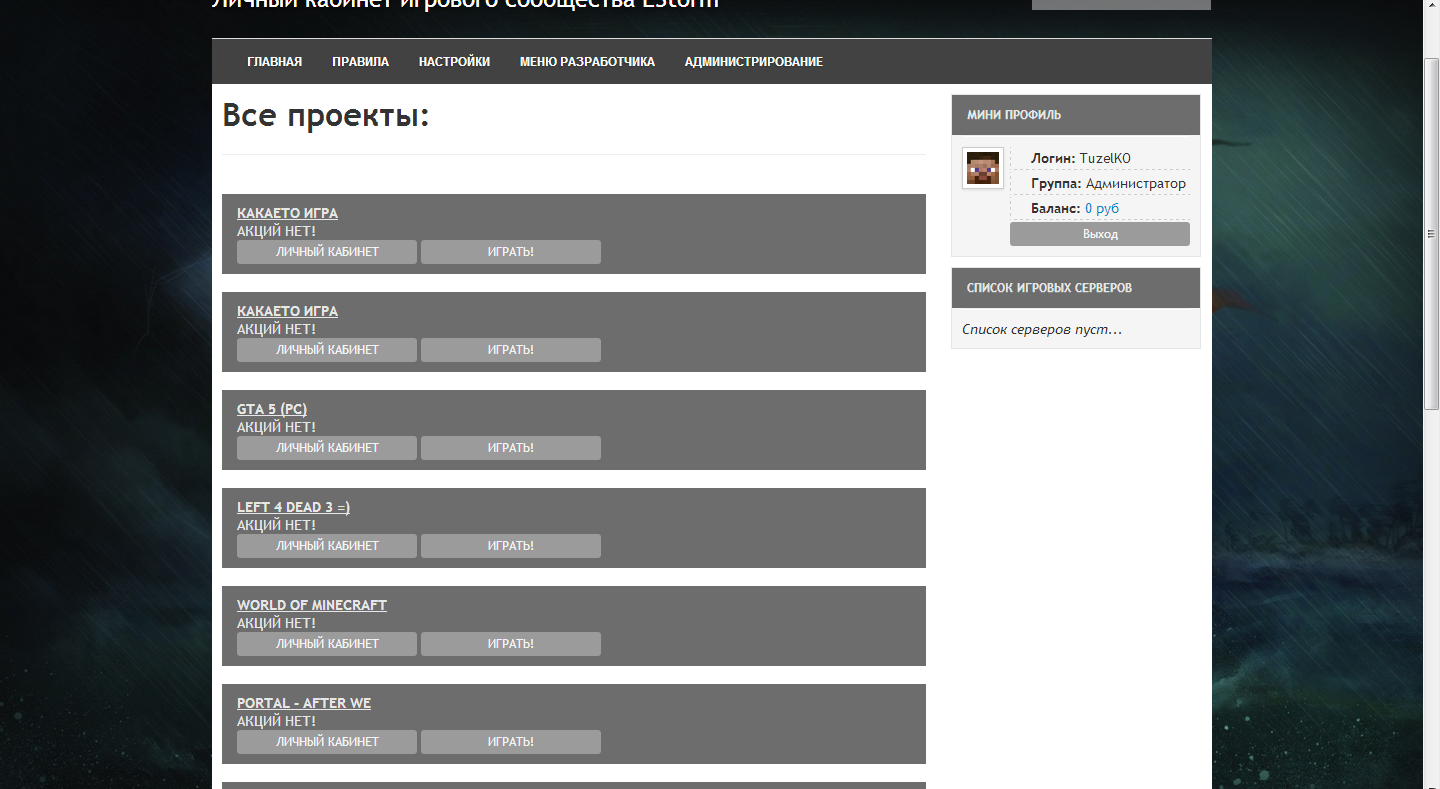1440x789 pixels.
Task: Select АДМИНИСТРИРОВАНИЕ in the top menu
Action: click(754, 62)
